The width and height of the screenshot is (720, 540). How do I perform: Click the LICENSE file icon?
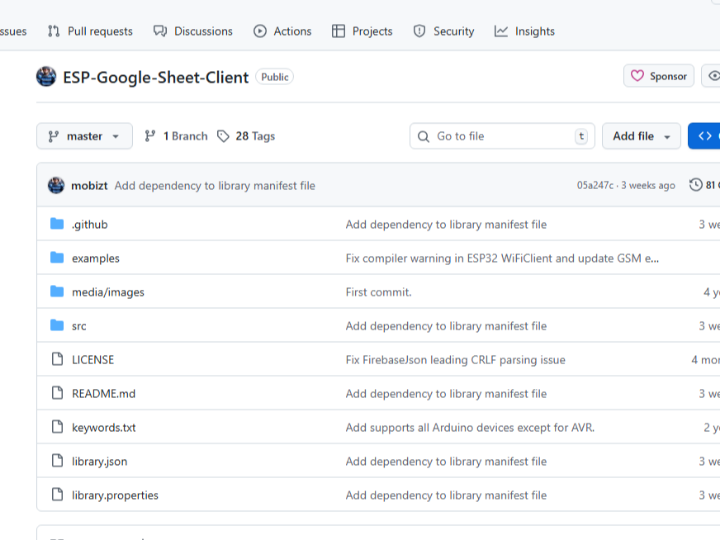tap(57, 360)
